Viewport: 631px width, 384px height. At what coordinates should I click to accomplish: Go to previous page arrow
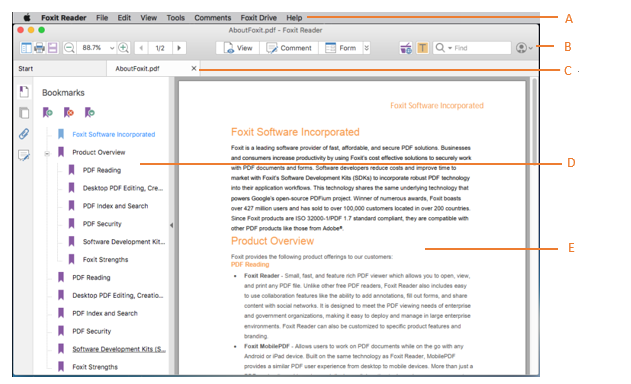tap(141, 48)
